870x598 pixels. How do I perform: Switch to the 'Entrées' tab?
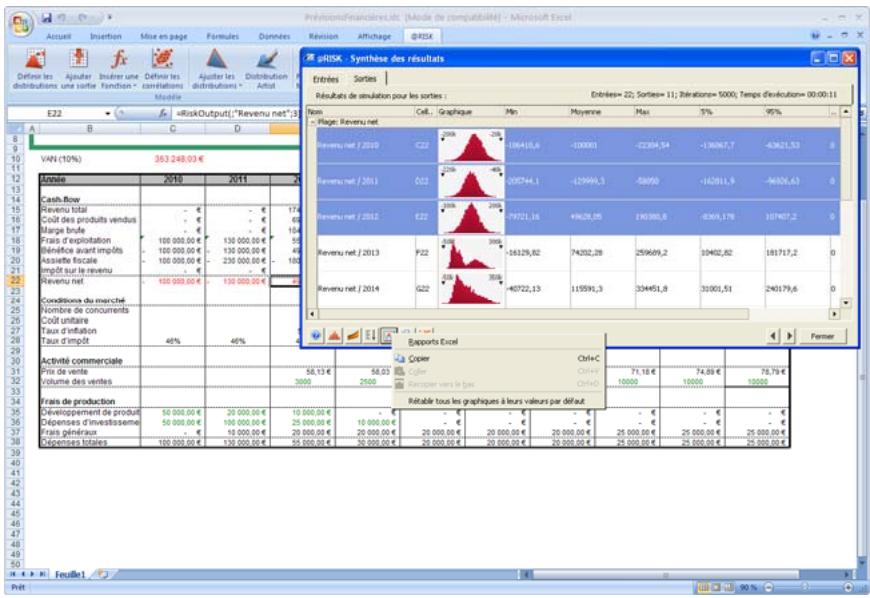pyautogui.click(x=326, y=78)
